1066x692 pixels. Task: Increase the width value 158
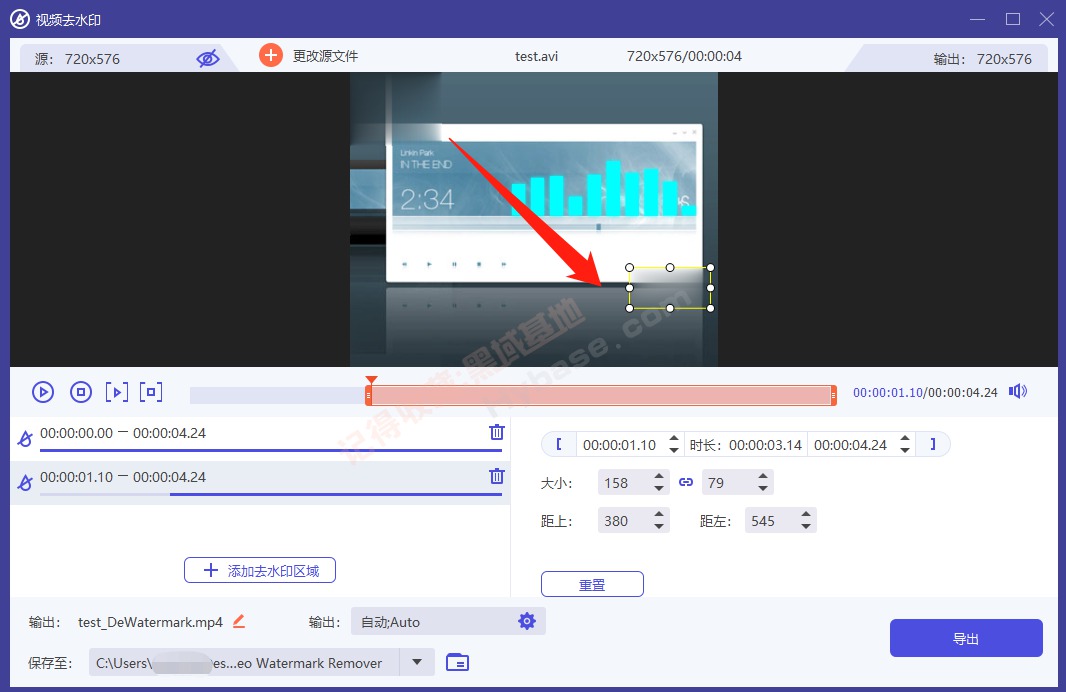659,477
